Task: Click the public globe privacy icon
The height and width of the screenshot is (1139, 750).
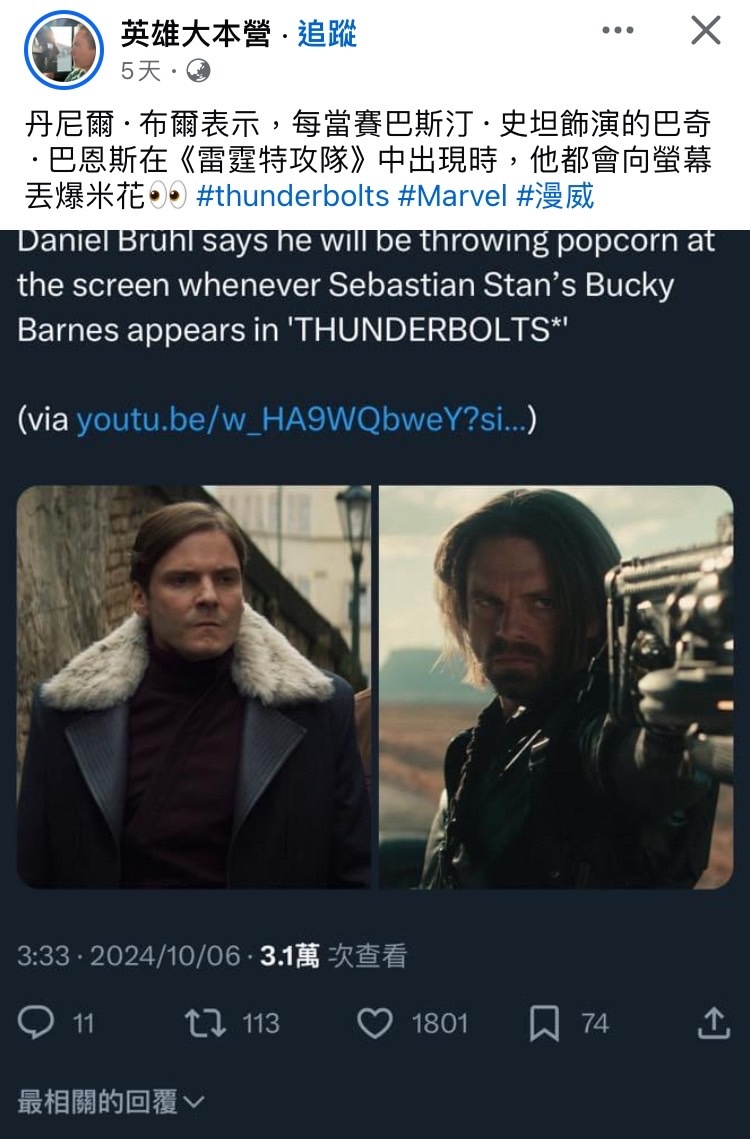Action: pyautogui.click(x=198, y=70)
